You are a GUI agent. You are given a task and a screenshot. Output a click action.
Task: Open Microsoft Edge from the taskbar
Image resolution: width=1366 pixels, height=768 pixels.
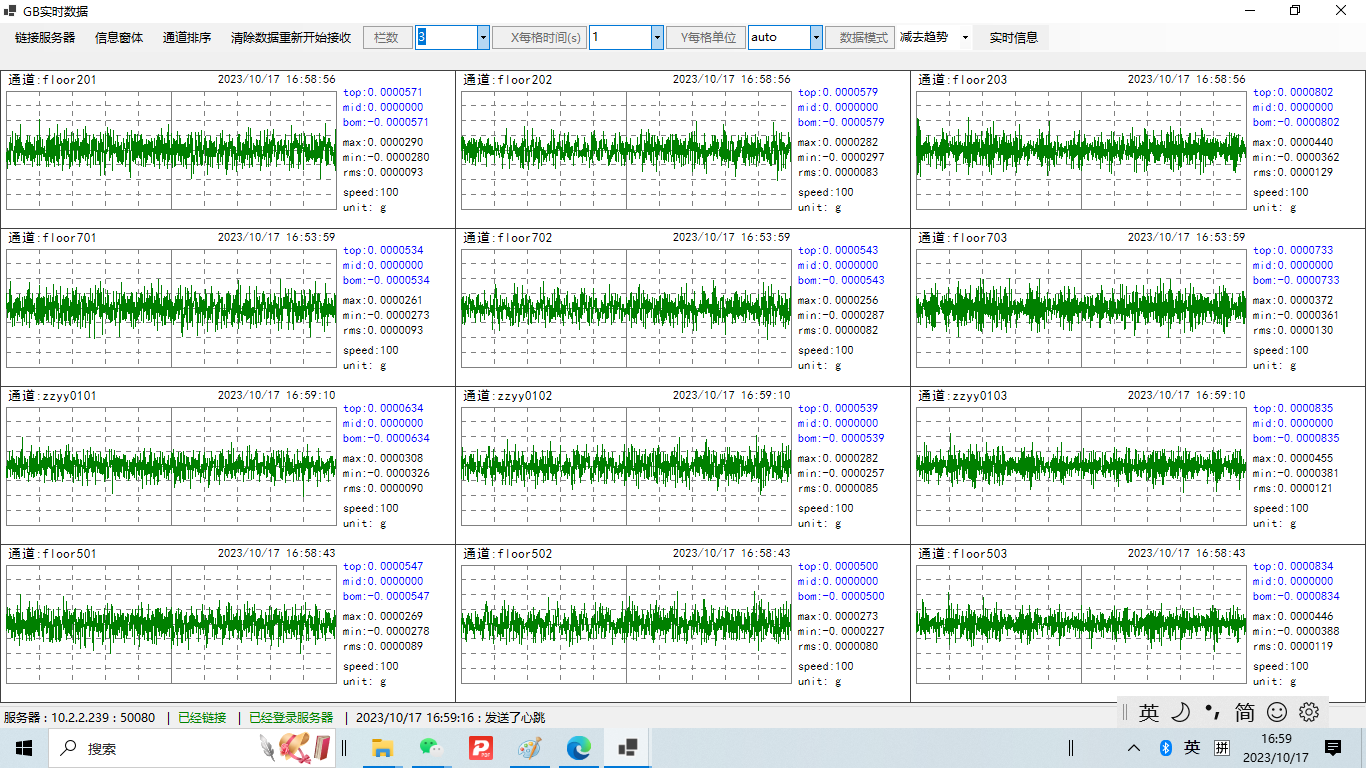pyautogui.click(x=579, y=748)
